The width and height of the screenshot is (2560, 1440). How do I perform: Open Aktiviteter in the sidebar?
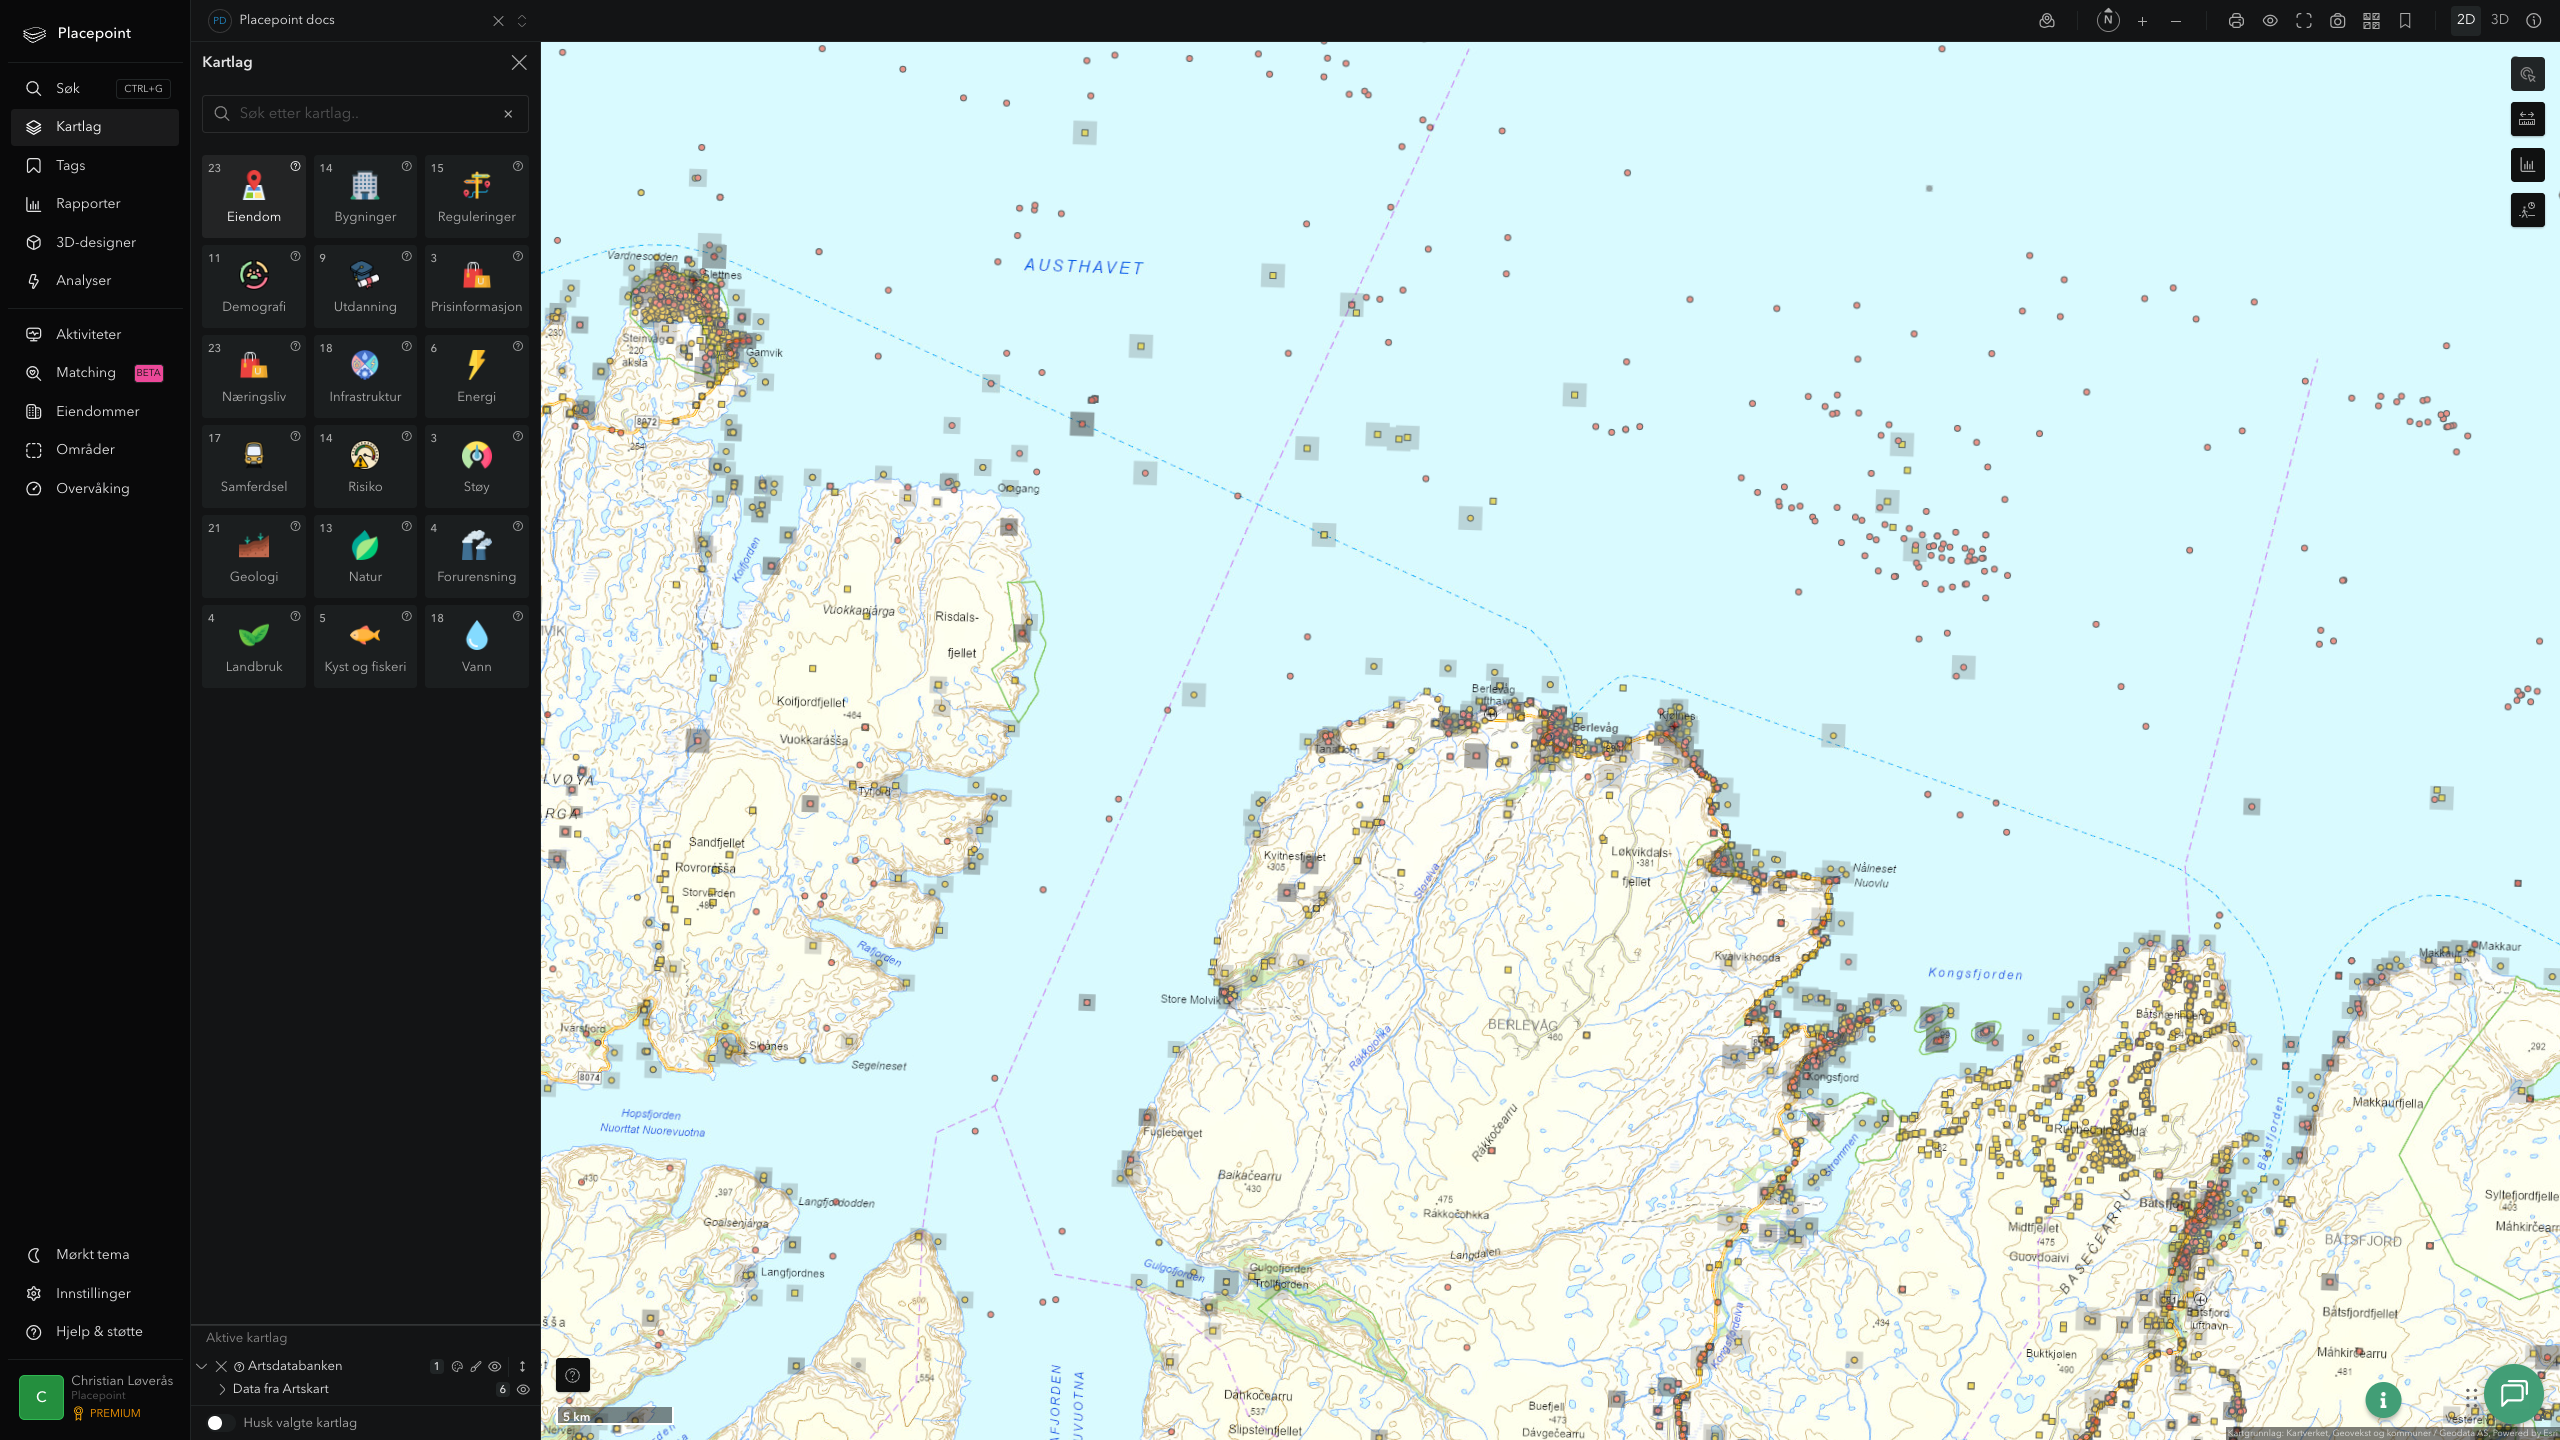tap(95, 334)
